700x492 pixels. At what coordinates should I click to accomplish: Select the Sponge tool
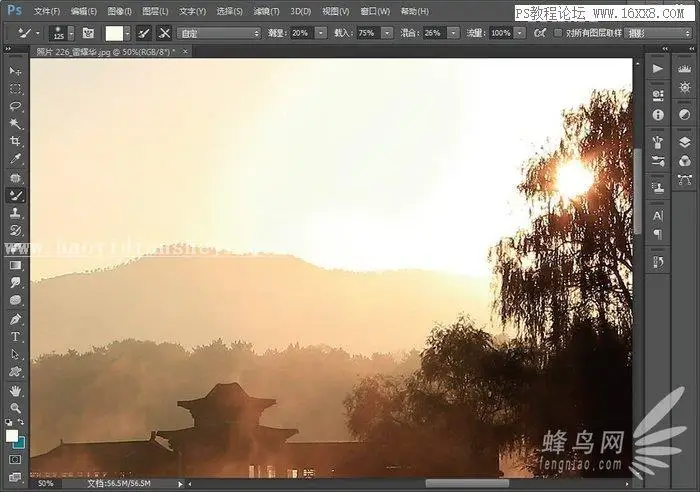click(15, 300)
